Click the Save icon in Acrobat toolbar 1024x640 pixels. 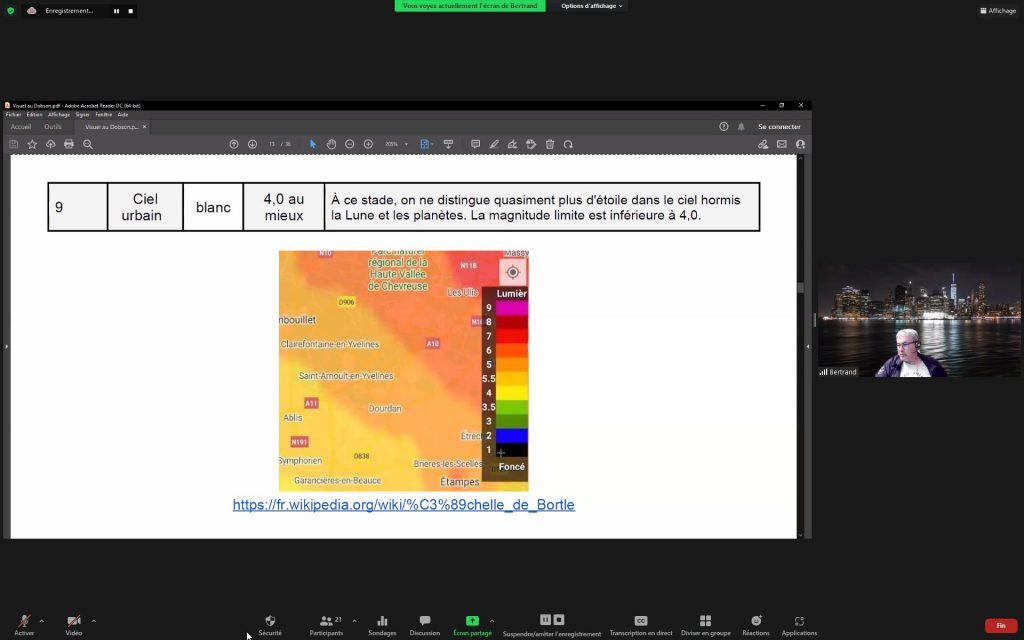[x=13, y=144]
